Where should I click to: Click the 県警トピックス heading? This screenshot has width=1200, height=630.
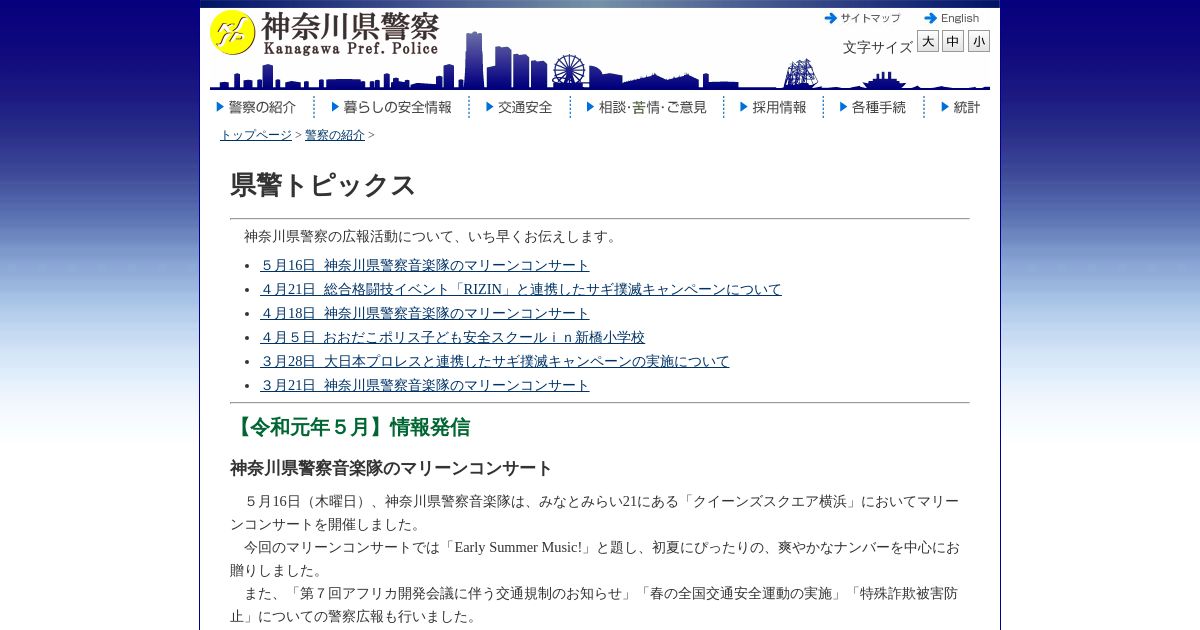pyautogui.click(x=323, y=185)
